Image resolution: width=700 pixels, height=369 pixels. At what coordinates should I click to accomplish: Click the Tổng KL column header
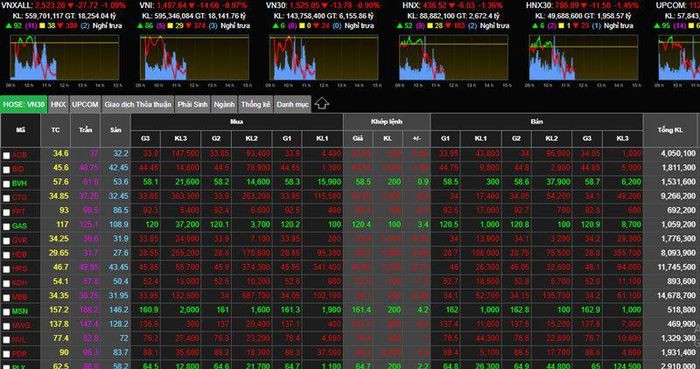670,130
